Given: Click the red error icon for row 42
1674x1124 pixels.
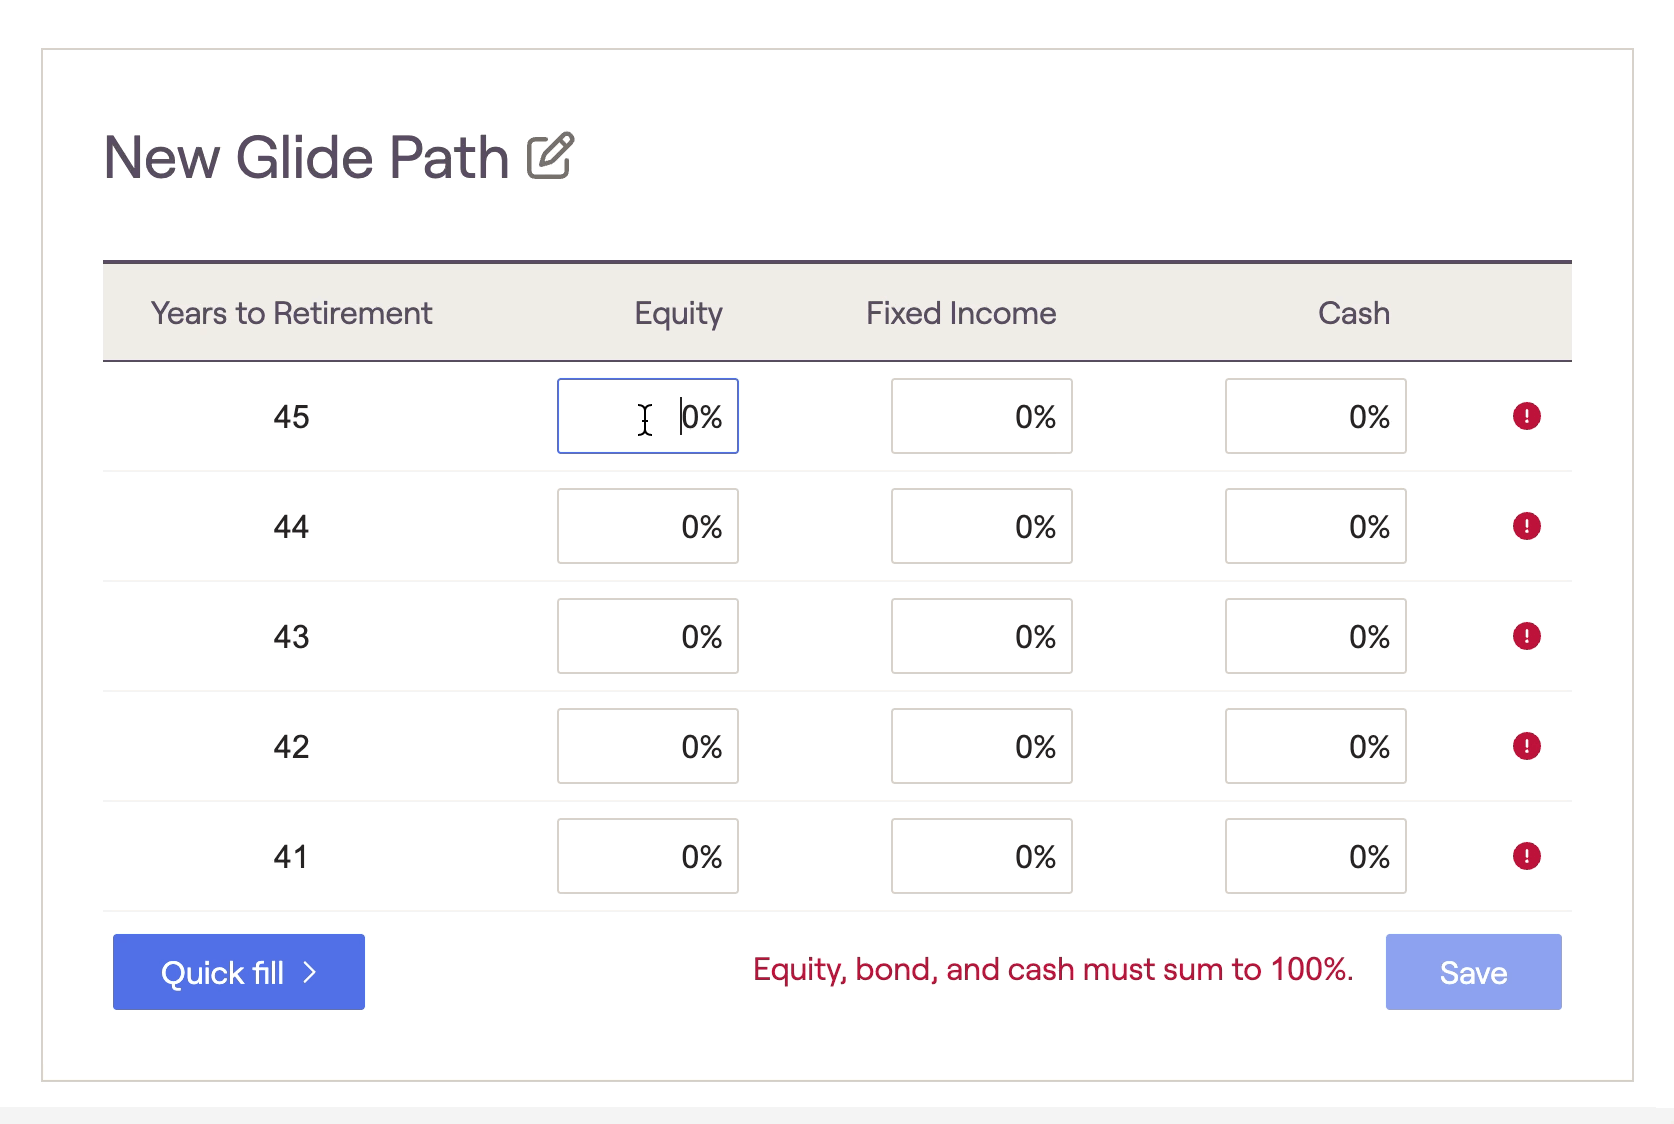Looking at the screenshot, I should point(1526,746).
